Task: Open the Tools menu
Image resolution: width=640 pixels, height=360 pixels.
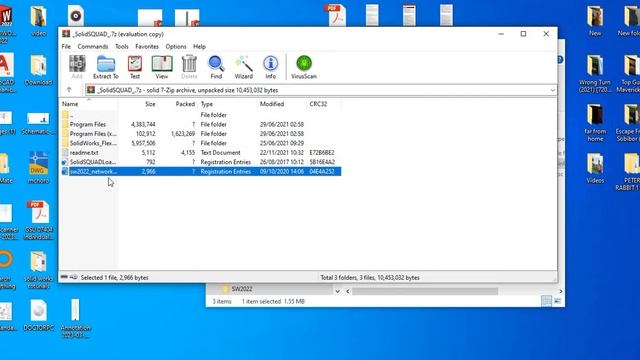Action: [x=122, y=47]
